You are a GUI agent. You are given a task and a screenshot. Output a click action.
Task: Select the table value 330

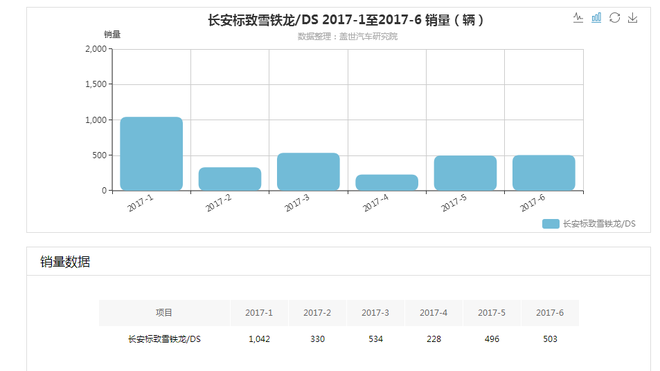pos(317,339)
